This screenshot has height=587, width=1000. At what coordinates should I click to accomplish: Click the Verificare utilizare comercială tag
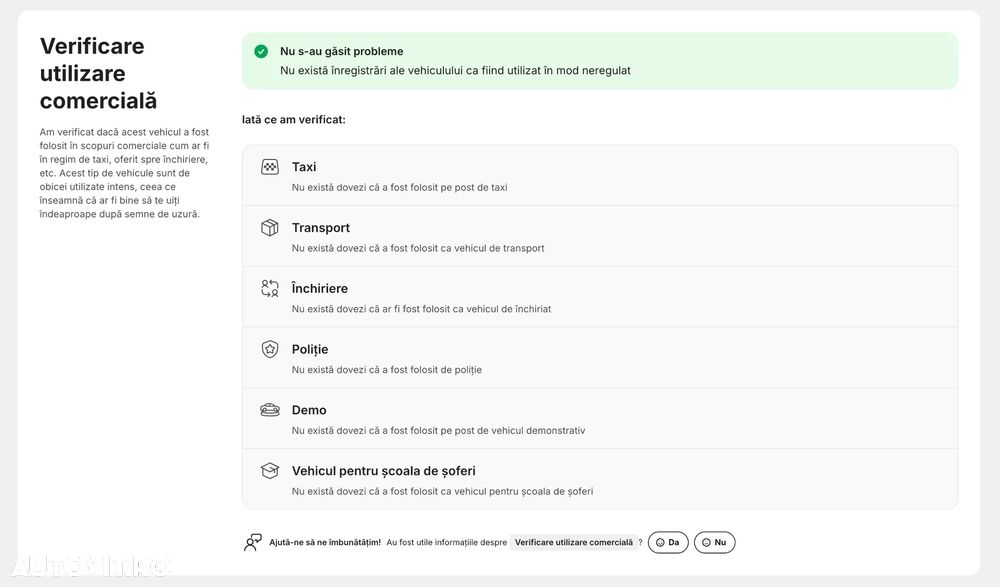click(x=574, y=542)
